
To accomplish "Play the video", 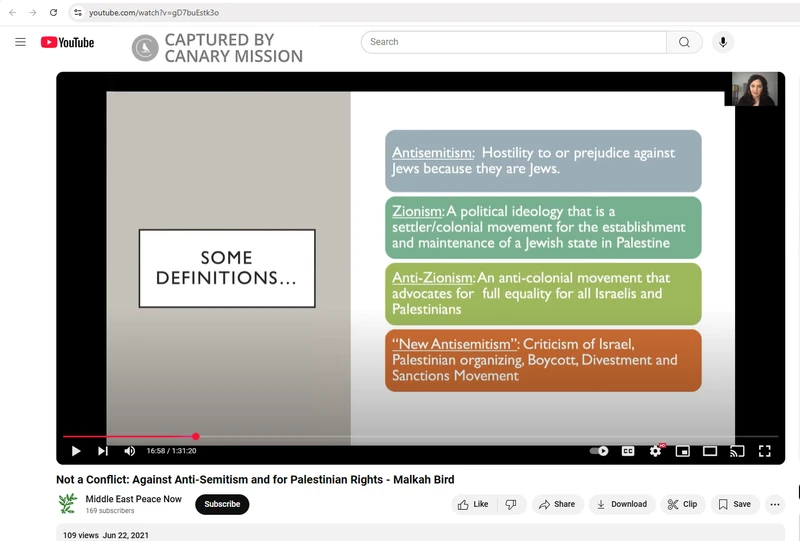I will click(76, 451).
